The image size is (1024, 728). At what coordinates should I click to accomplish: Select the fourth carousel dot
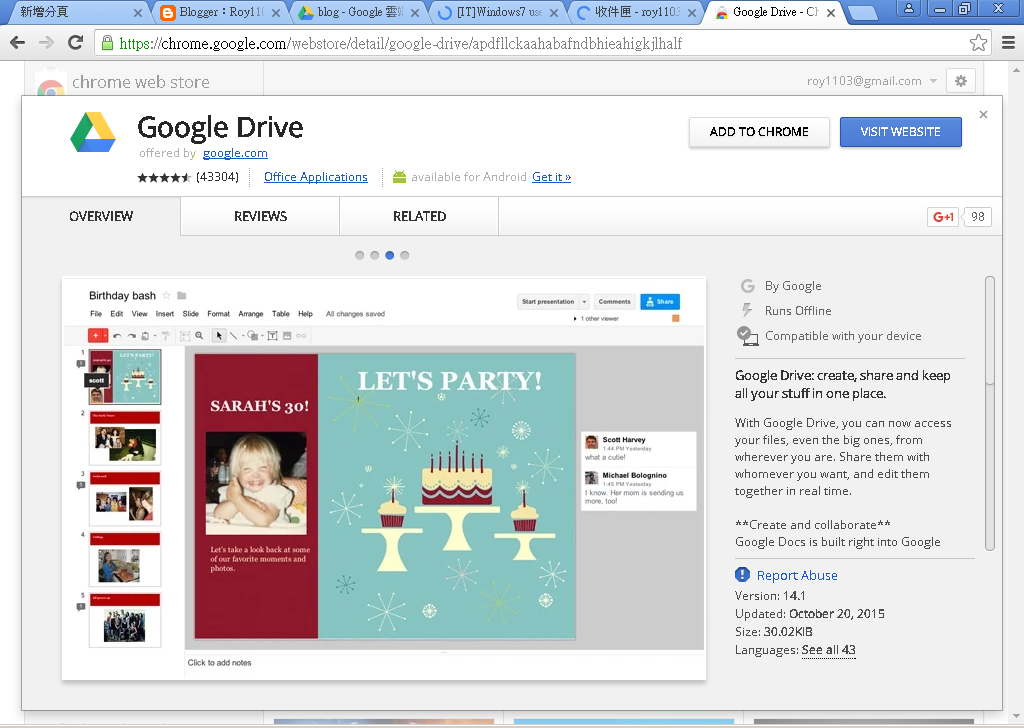404,255
